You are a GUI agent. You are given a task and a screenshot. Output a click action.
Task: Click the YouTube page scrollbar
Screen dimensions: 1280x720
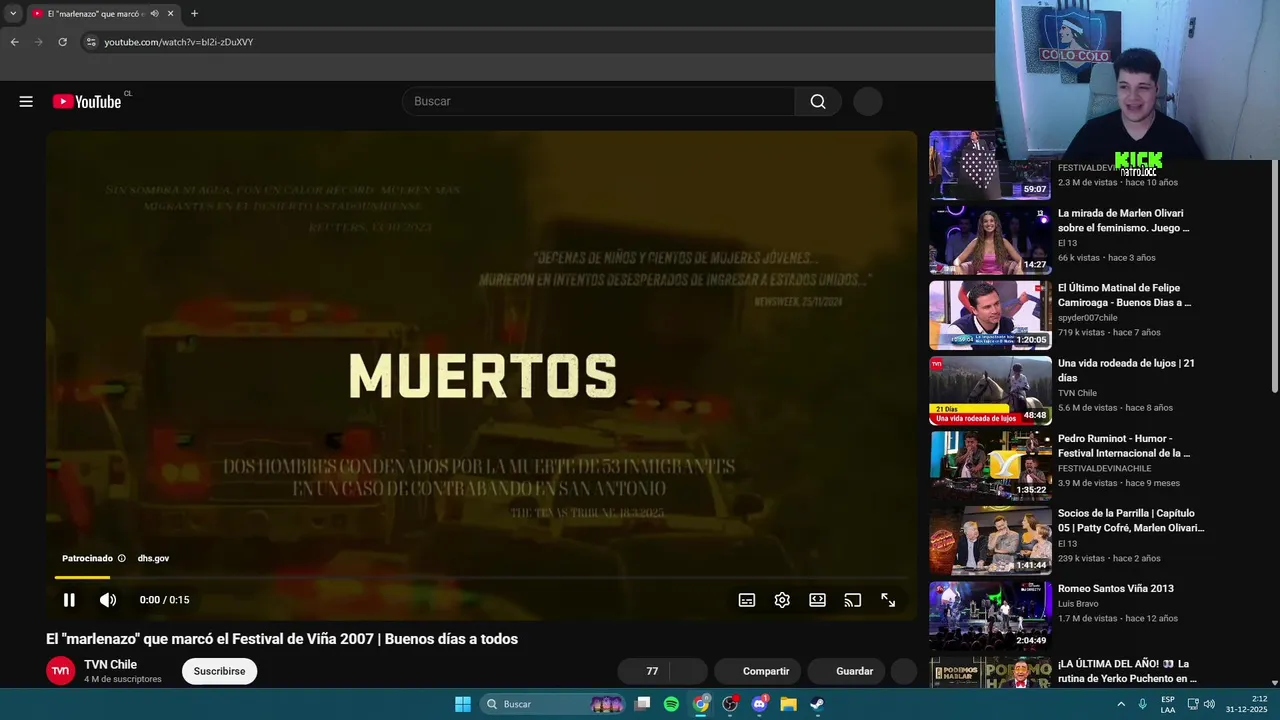[x=1274, y=275]
